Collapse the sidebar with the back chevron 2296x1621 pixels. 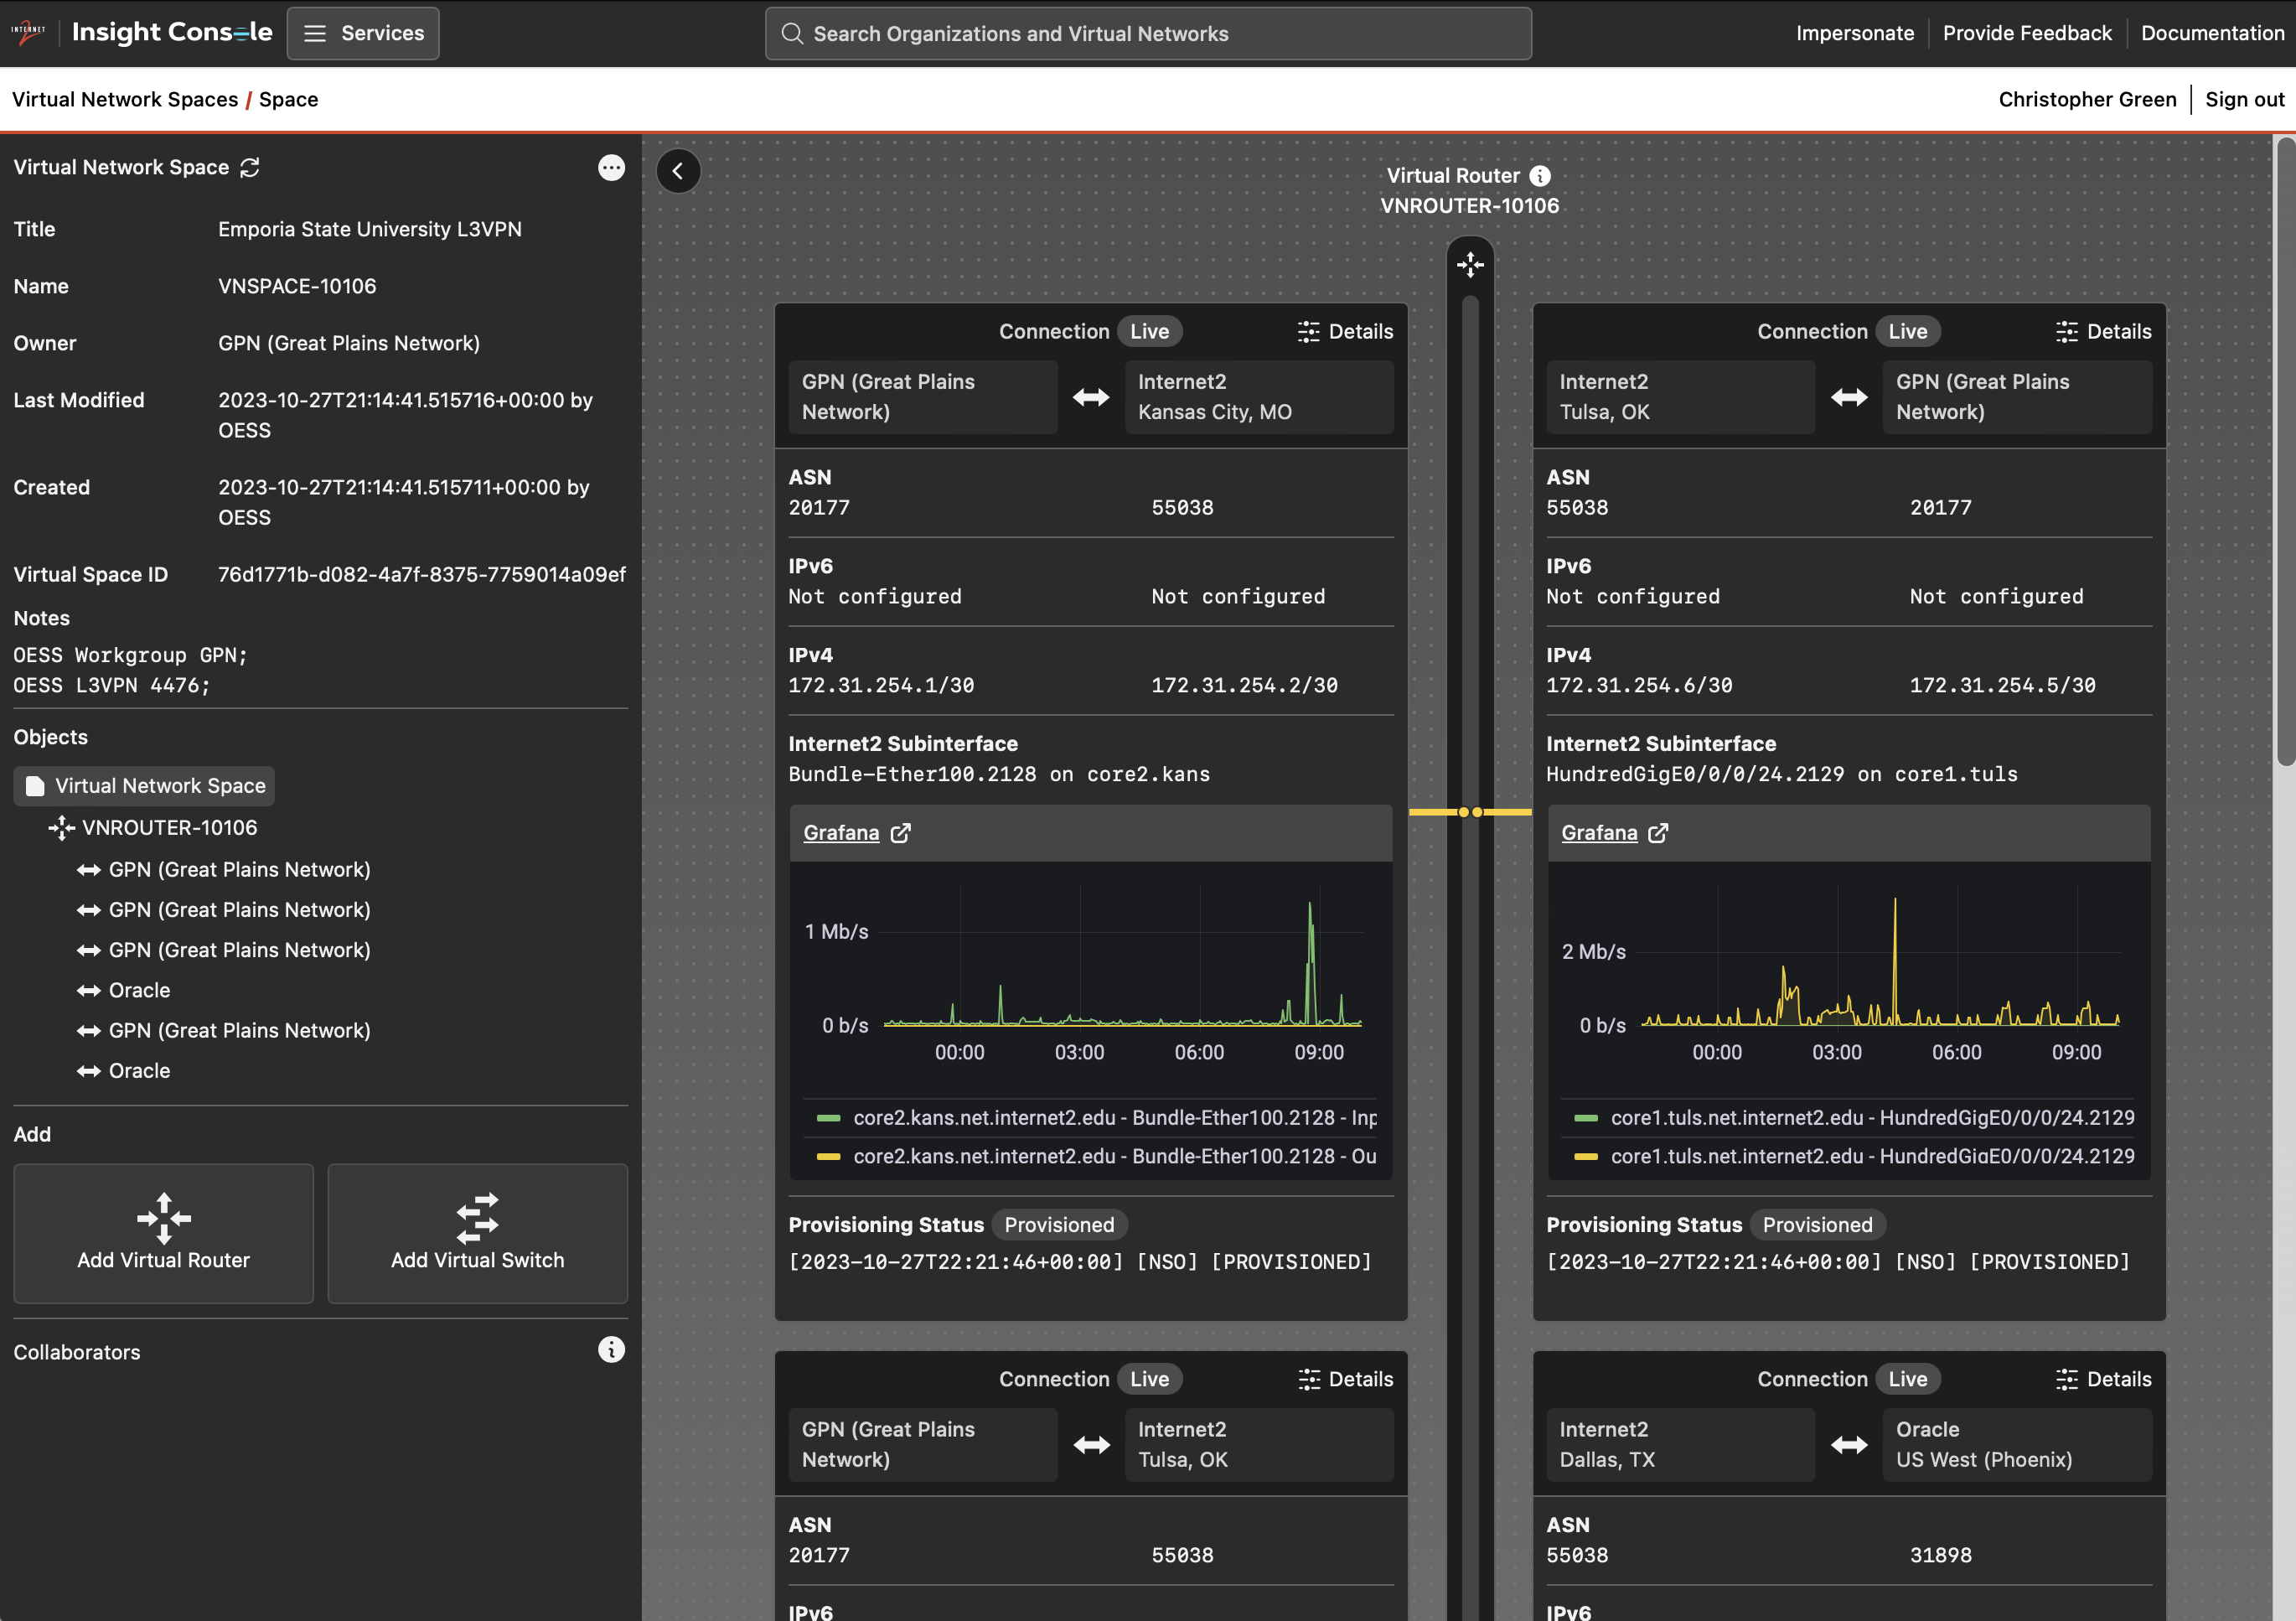[x=678, y=171]
